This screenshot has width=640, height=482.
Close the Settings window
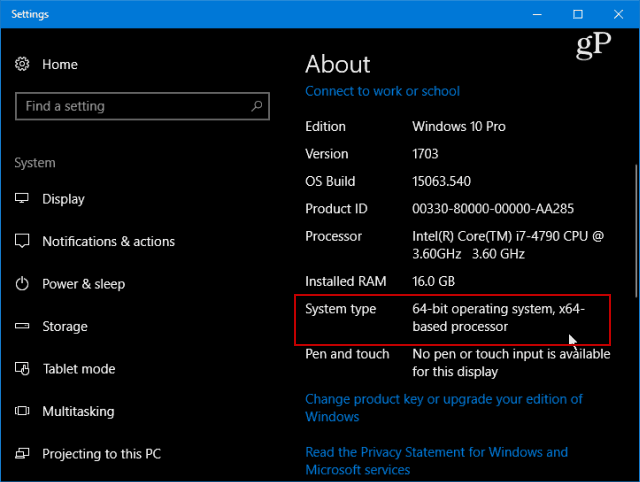(618, 14)
